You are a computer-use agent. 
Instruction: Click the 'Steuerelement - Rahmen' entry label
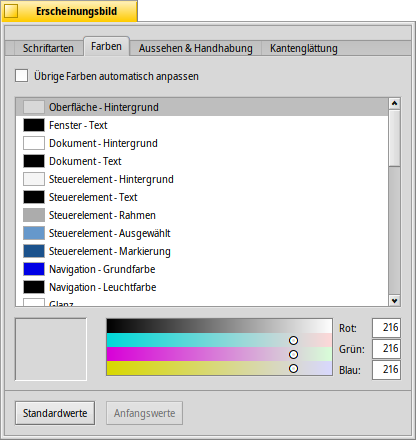[x=102, y=215]
